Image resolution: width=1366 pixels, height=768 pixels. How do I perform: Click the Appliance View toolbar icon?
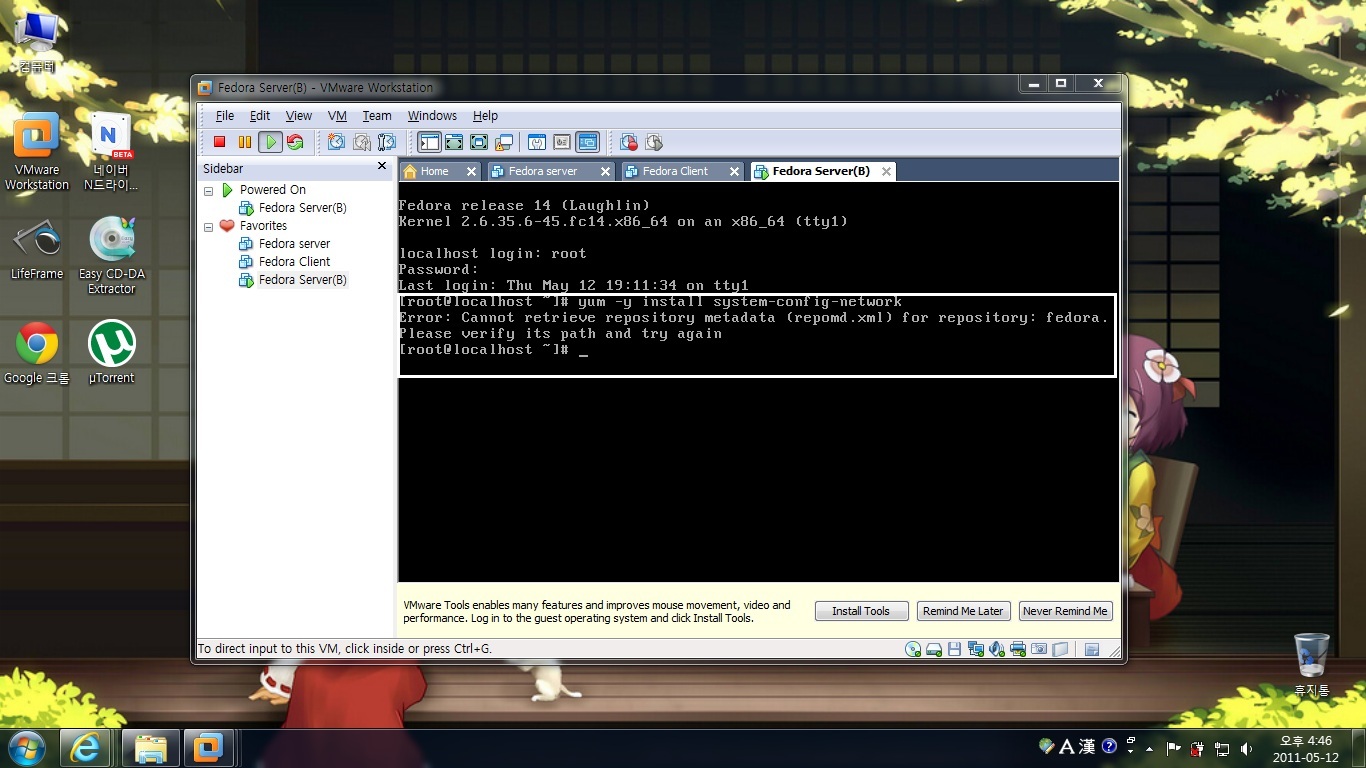click(562, 142)
